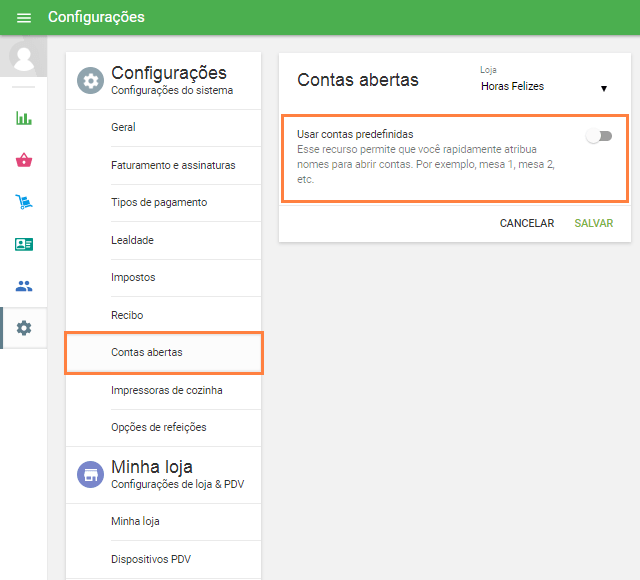The width and height of the screenshot is (640, 580).
Task: Click the CANCELAR button
Action: [x=527, y=223]
